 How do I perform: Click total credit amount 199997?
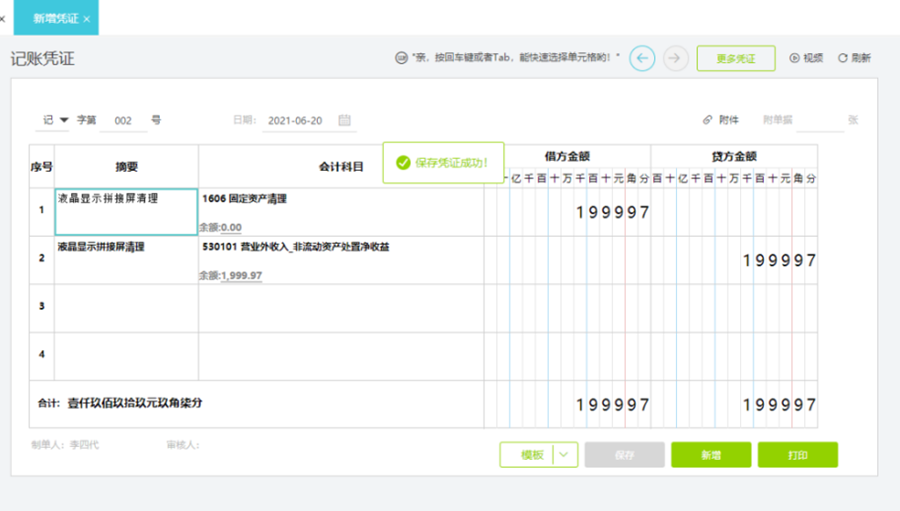[779, 405]
